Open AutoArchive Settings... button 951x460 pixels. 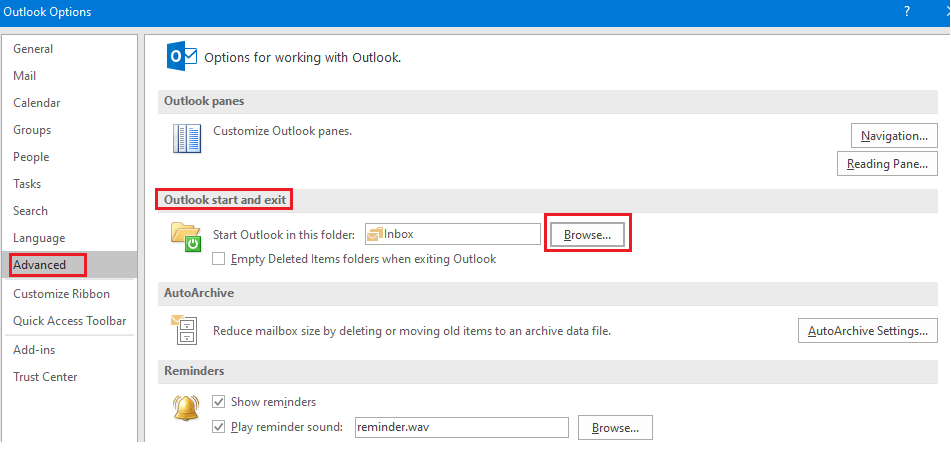click(868, 331)
